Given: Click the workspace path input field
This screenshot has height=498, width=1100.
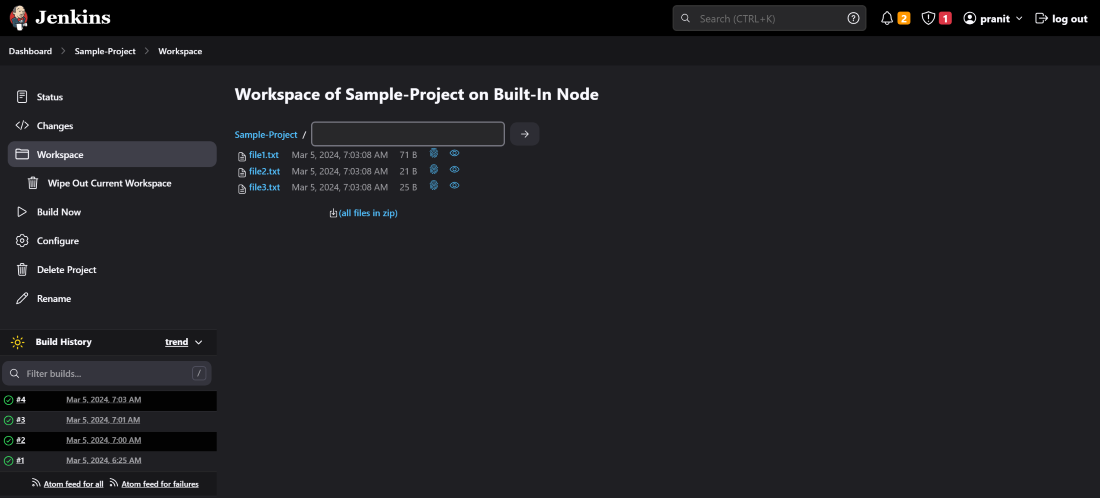Looking at the screenshot, I should (408, 134).
